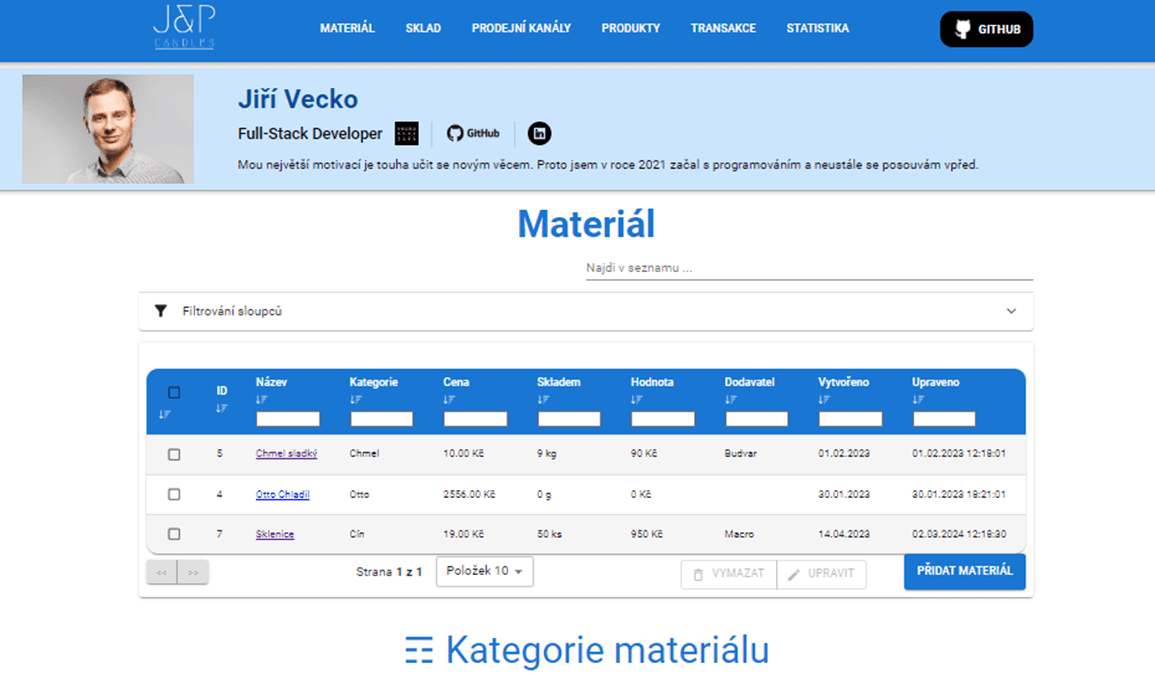Navigate to TRANSAKCE in the top menu
Image resolution: width=1155 pixels, height=676 pixels.
pyautogui.click(x=723, y=29)
